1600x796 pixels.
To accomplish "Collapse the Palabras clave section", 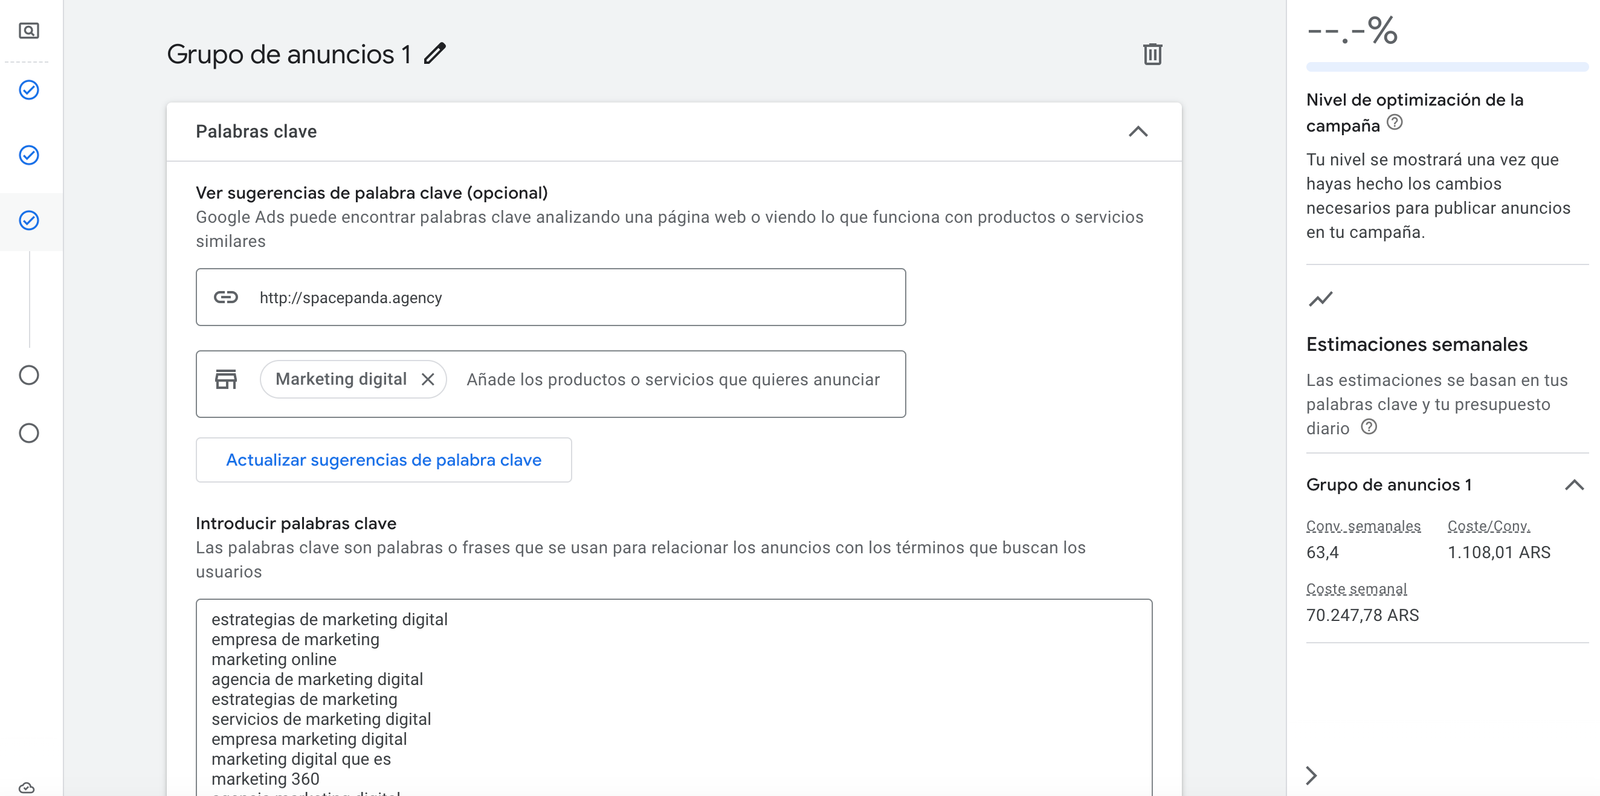I will (1138, 132).
